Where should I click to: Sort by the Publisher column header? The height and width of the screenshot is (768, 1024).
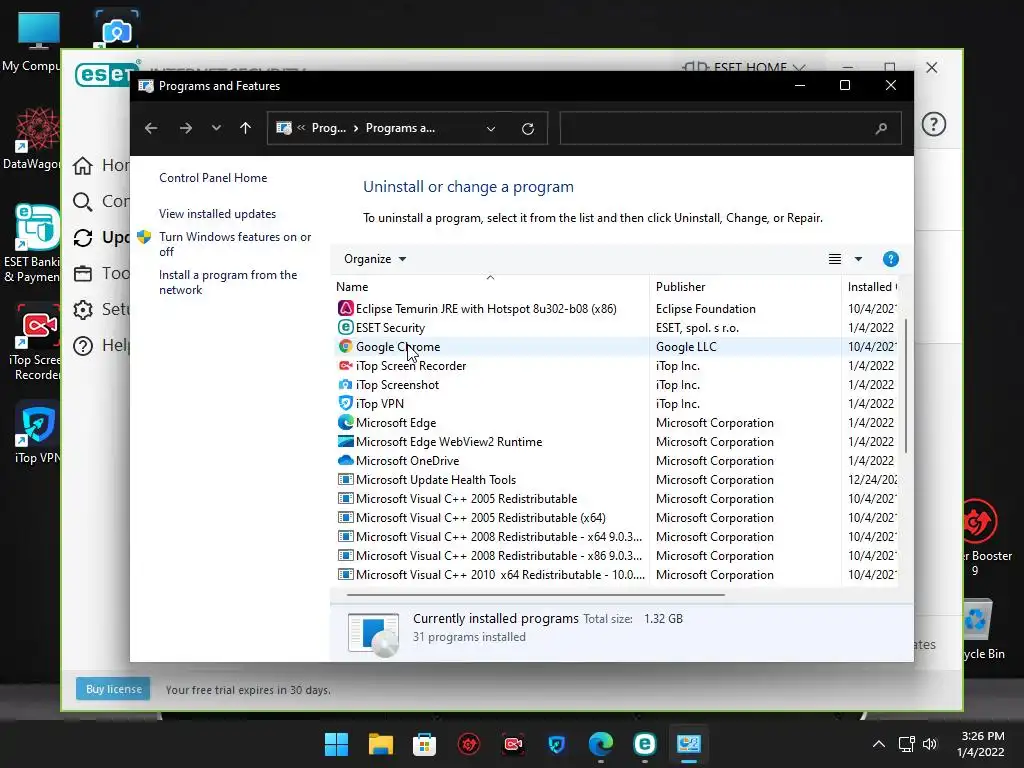coord(680,287)
